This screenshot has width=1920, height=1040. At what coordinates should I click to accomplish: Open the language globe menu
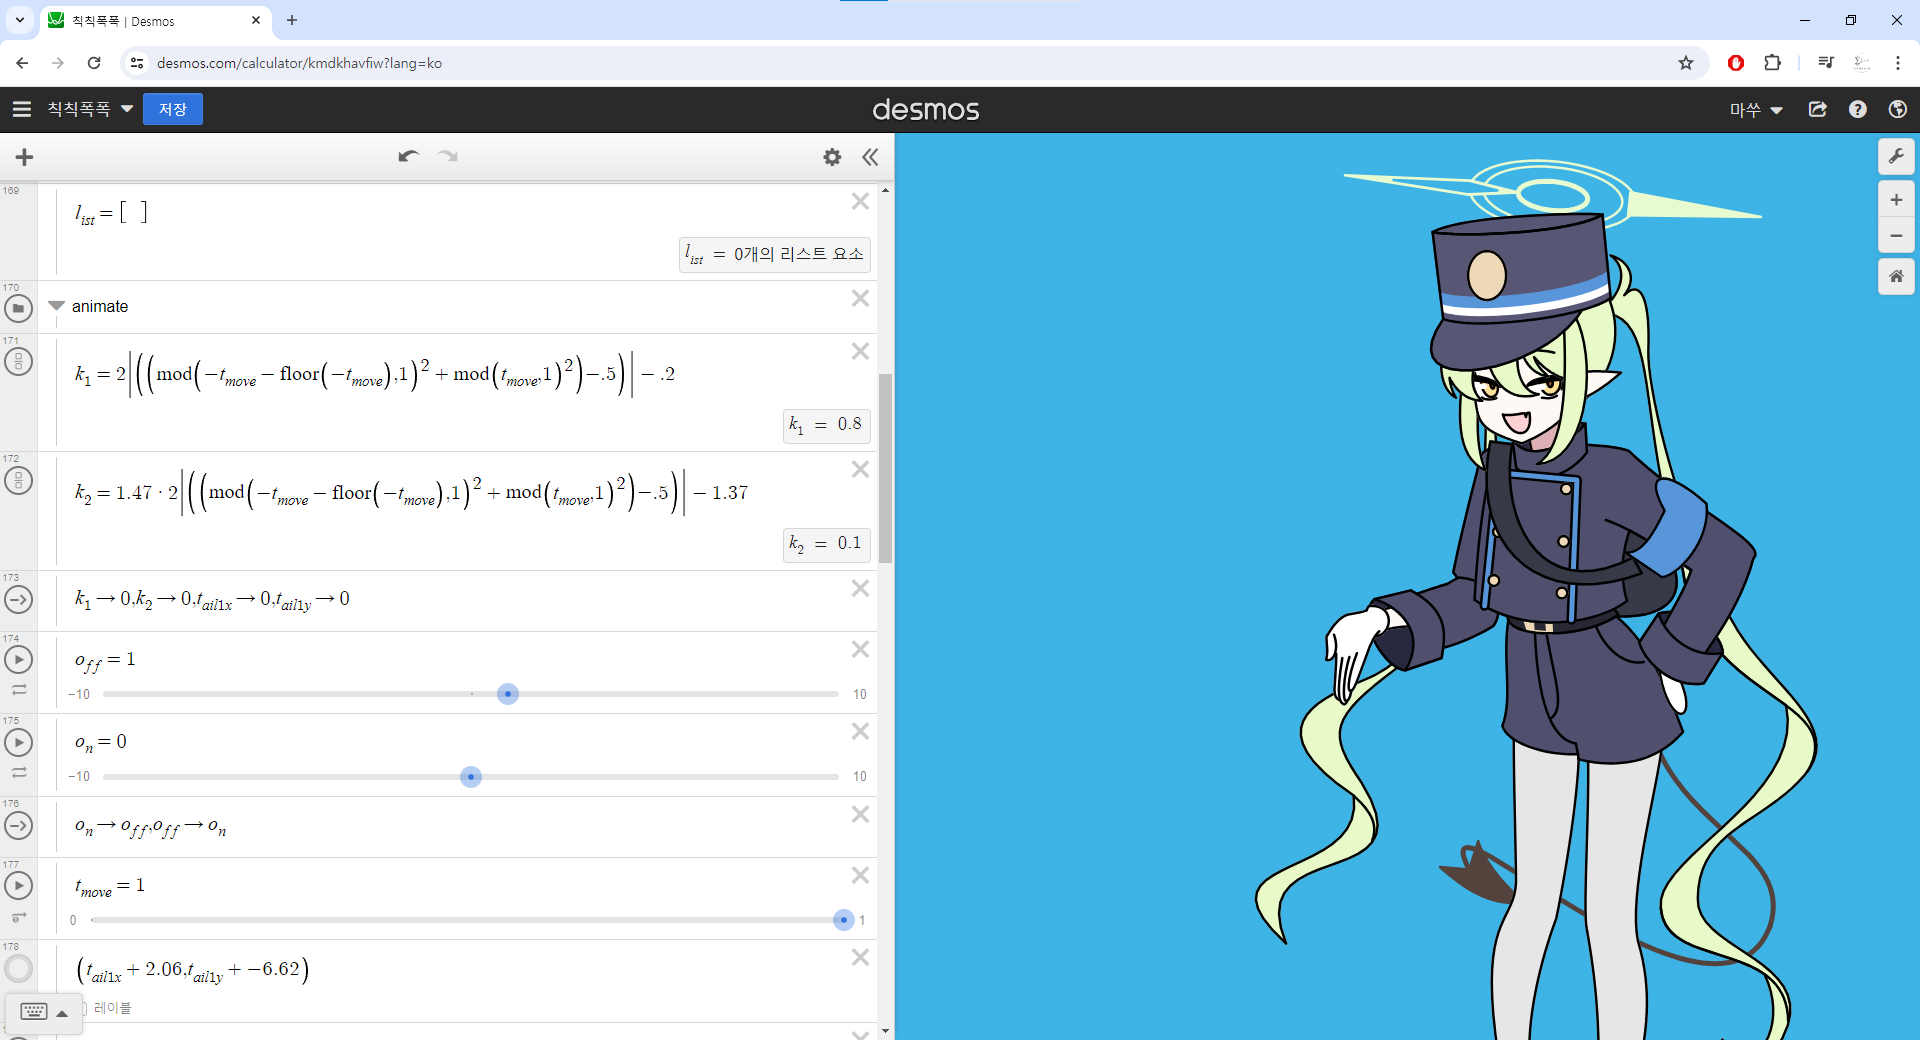point(1897,109)
